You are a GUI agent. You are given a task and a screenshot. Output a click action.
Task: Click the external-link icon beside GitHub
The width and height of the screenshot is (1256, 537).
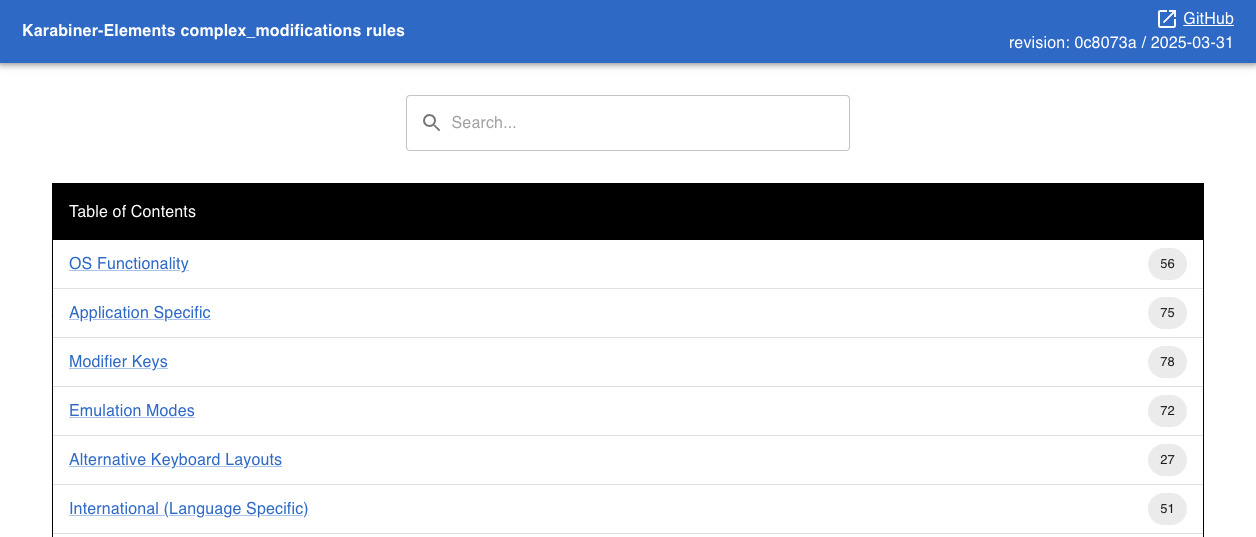pyautogui.click(x=1167, y=19)
